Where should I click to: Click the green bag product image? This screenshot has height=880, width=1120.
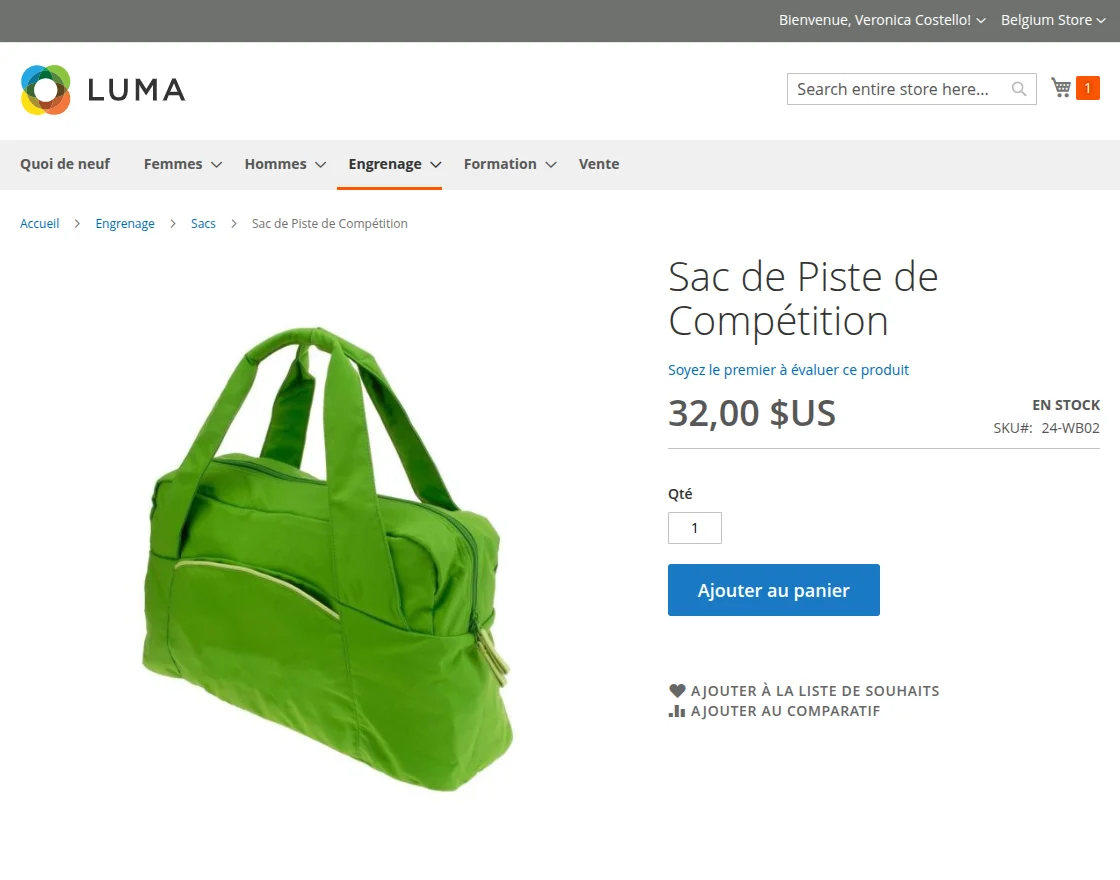click(x=327, y=559)
